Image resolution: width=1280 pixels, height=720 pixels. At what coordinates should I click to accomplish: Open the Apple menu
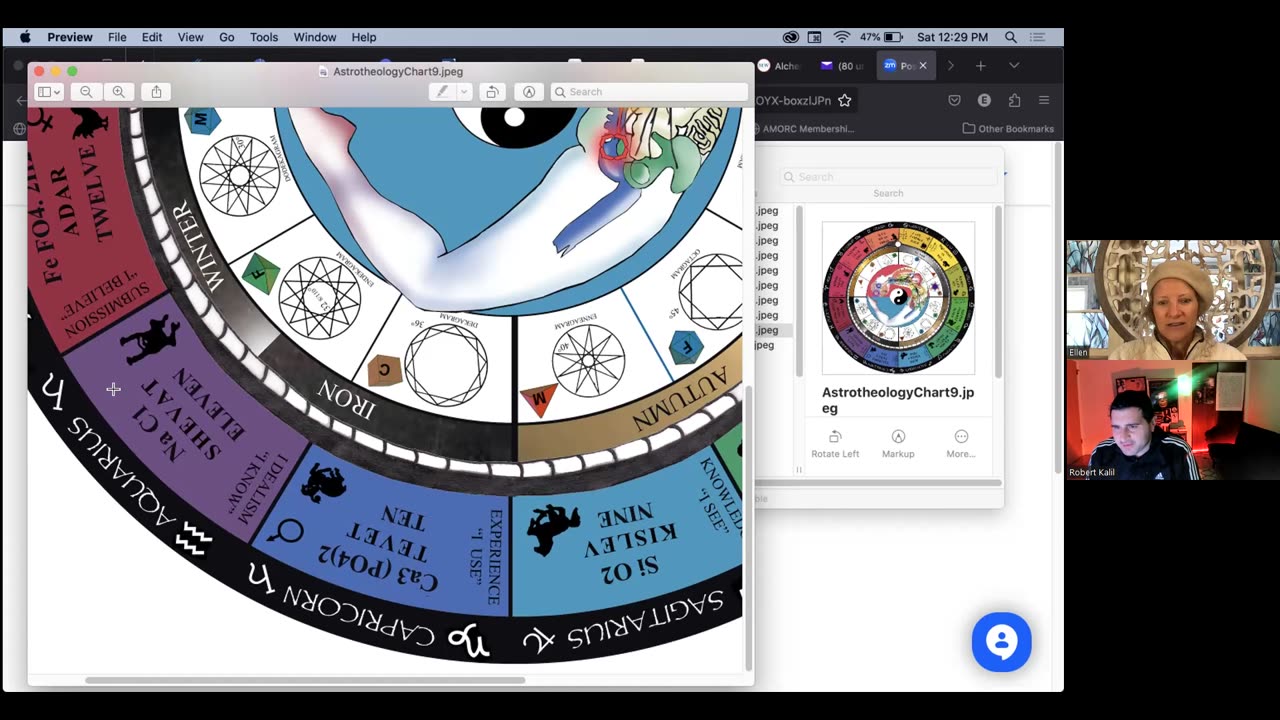(25, 37)
